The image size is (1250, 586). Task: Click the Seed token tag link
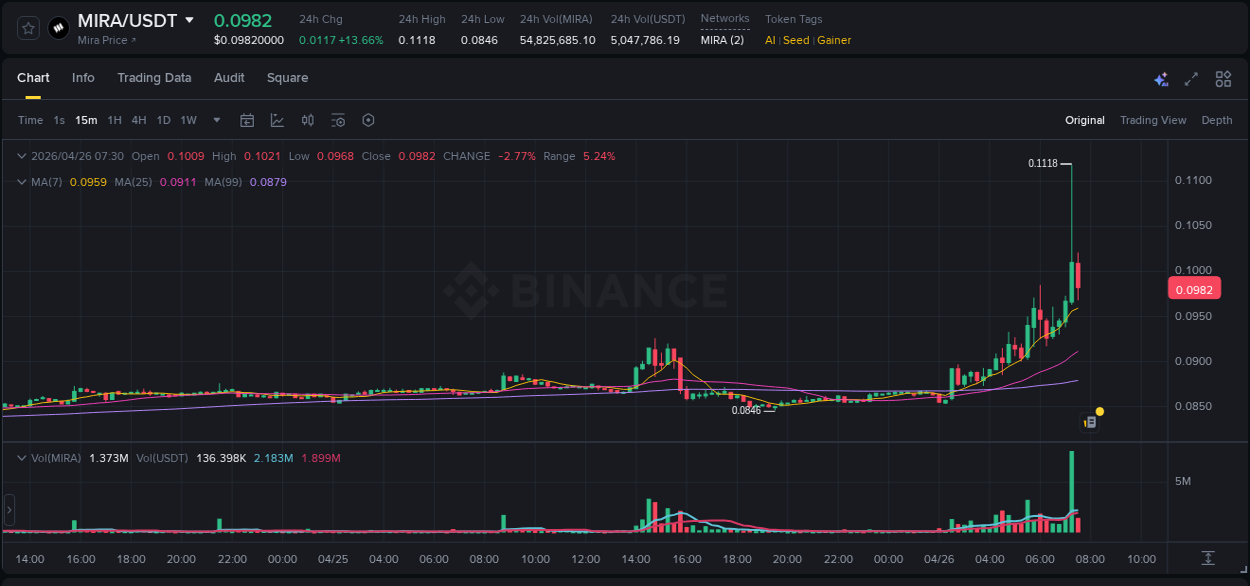coord(795,40)
